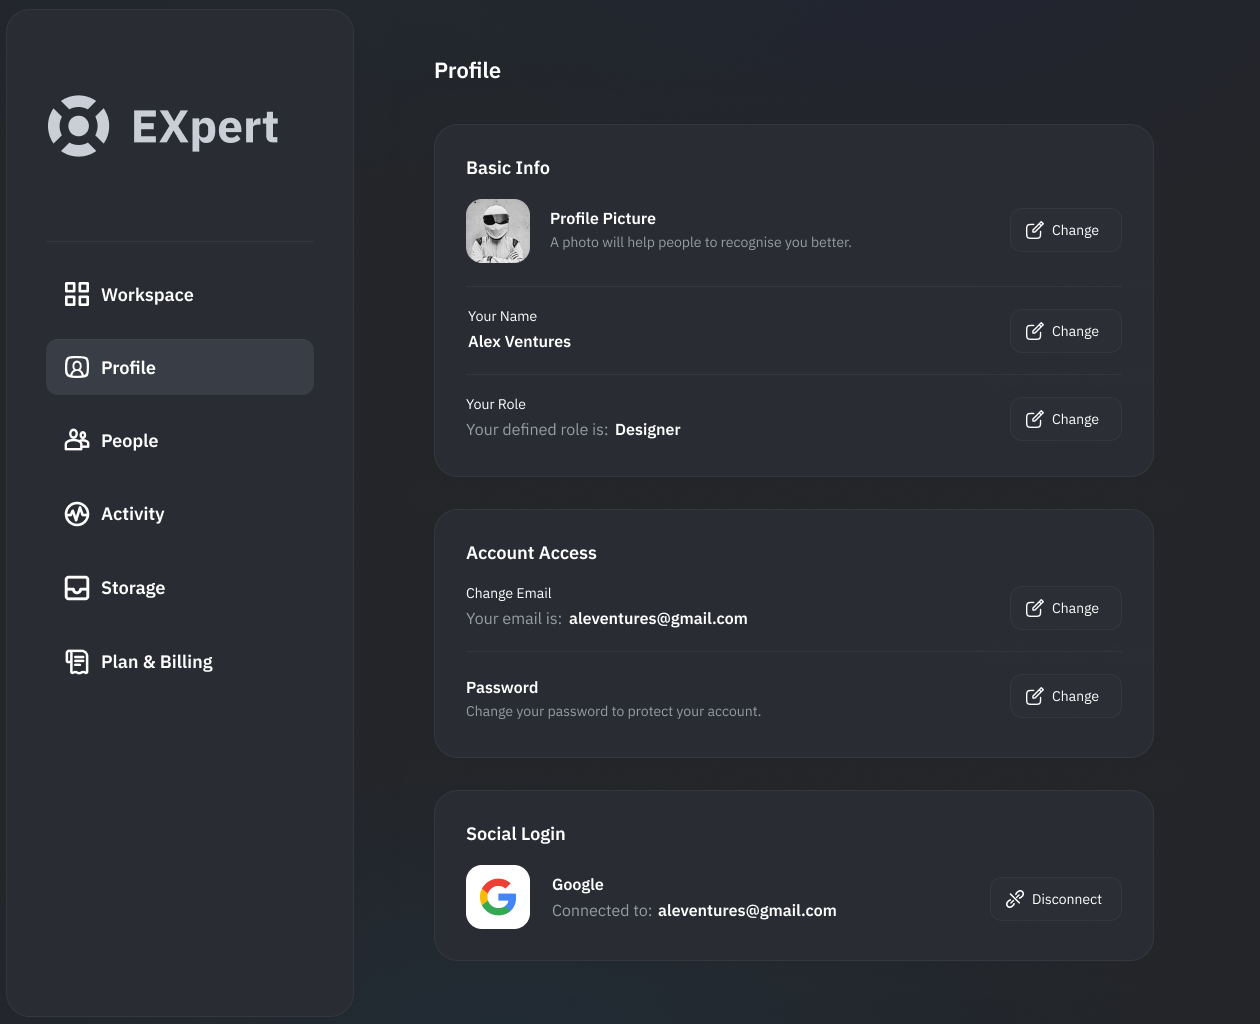The height and width of the screenshot is (1024, 1260).
Task: Click the People group icon
Action: [77, 440]
